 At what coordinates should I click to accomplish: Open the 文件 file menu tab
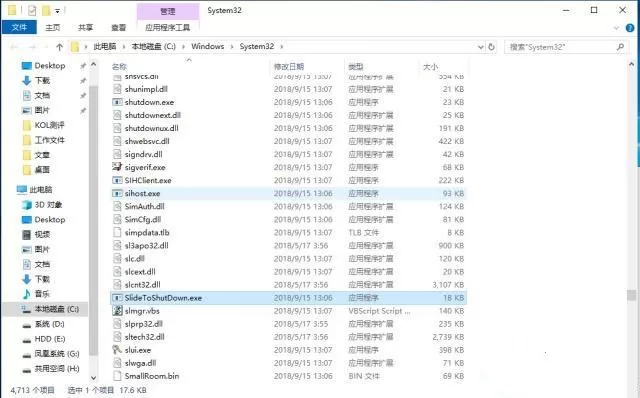pos(19,27)
